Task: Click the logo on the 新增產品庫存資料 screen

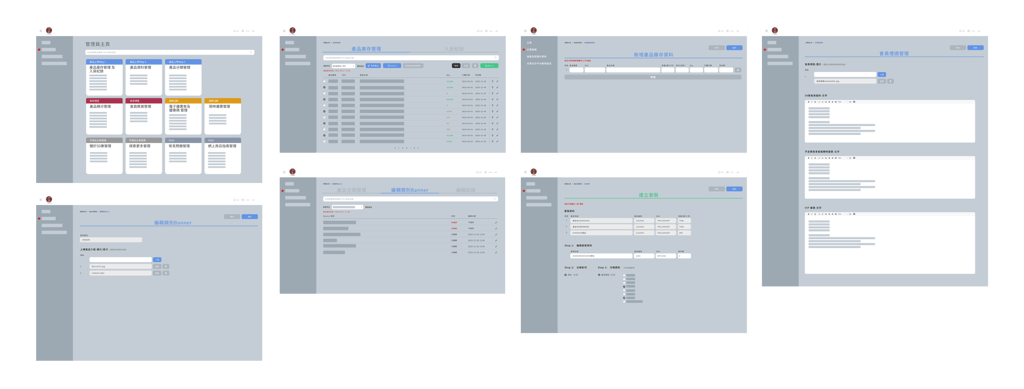Action: tap(534, 31)
